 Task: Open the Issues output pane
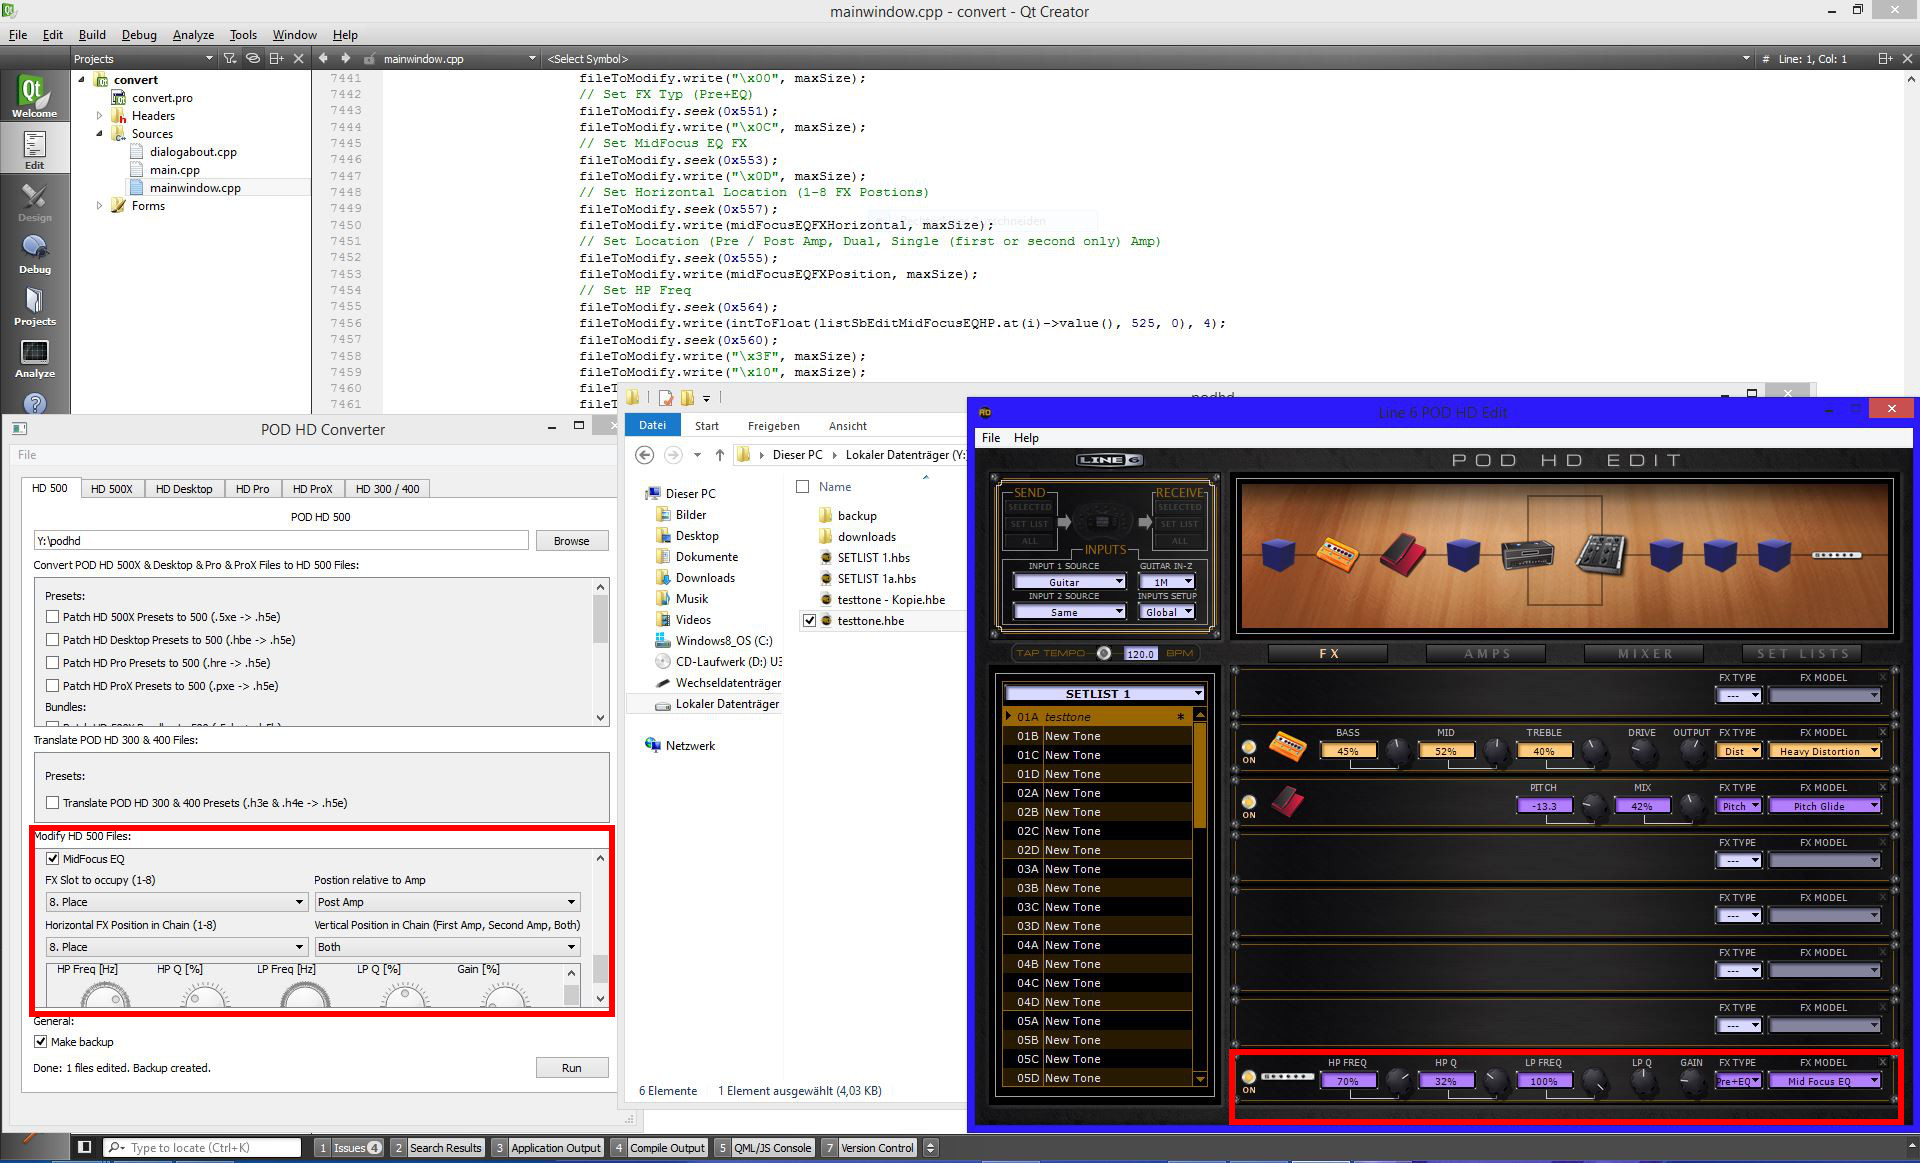[x=349, y=1148]
